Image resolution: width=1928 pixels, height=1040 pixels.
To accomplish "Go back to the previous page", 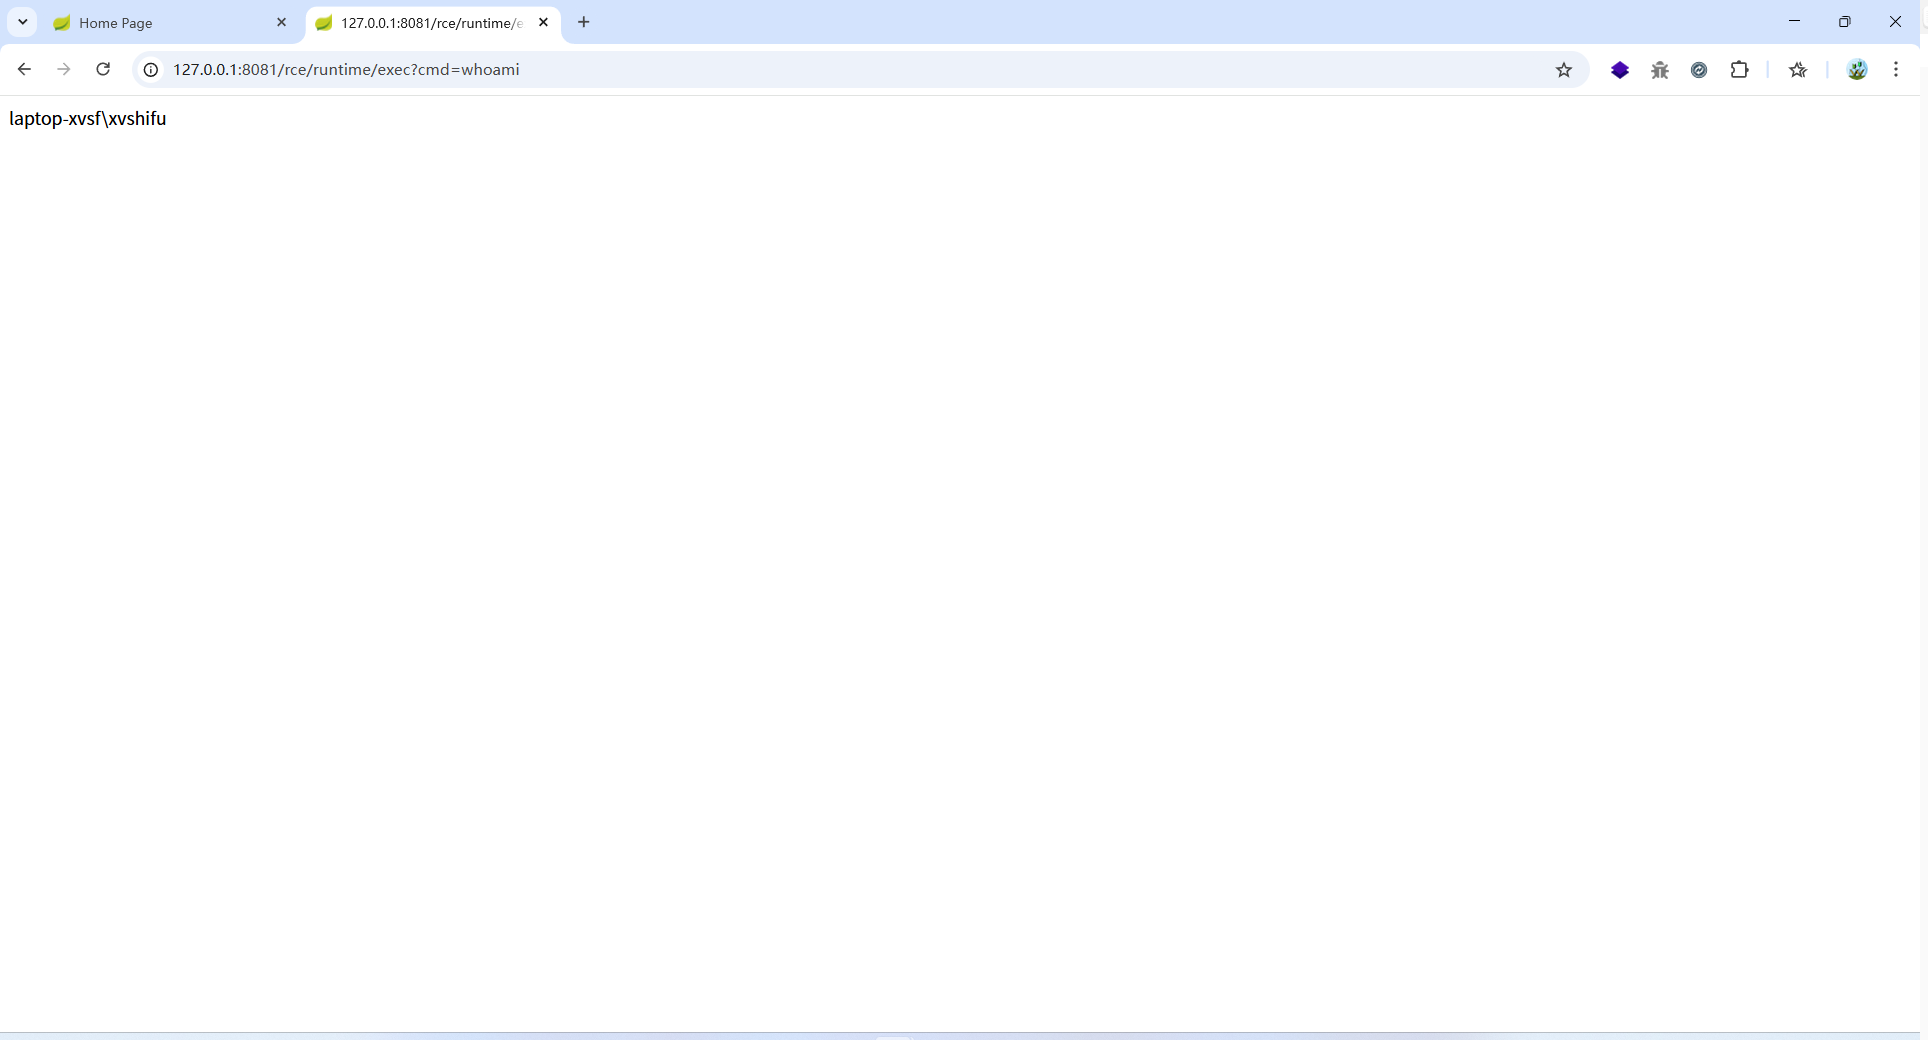I will (x=24, y=69).
